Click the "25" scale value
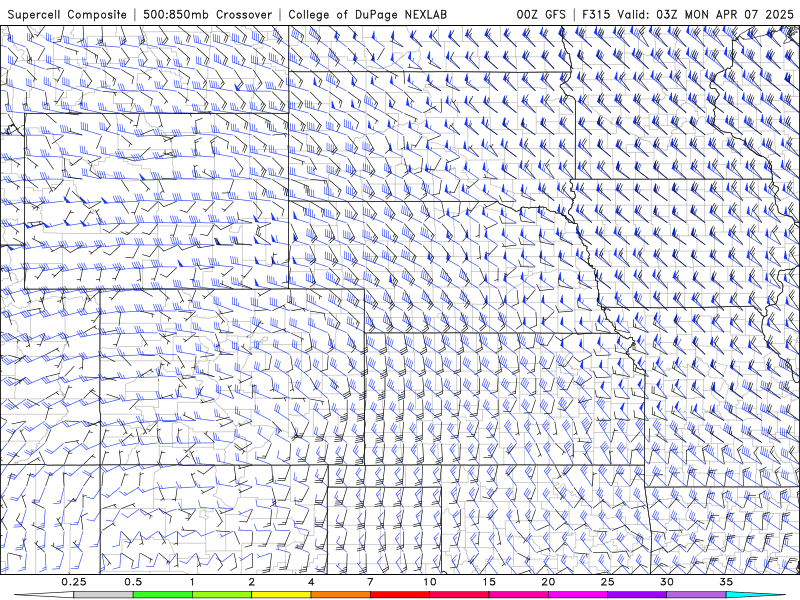This screenshot has width=800, height=600. click(x=608, y=582)
